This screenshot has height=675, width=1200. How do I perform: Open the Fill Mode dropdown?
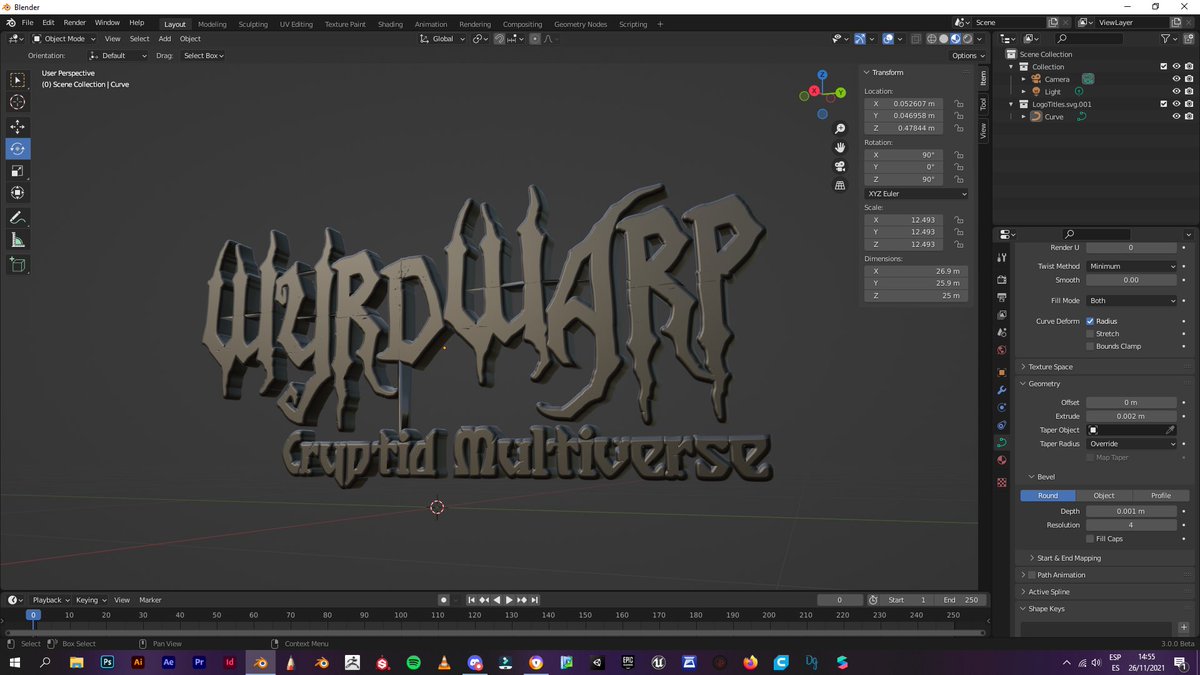1132,300
